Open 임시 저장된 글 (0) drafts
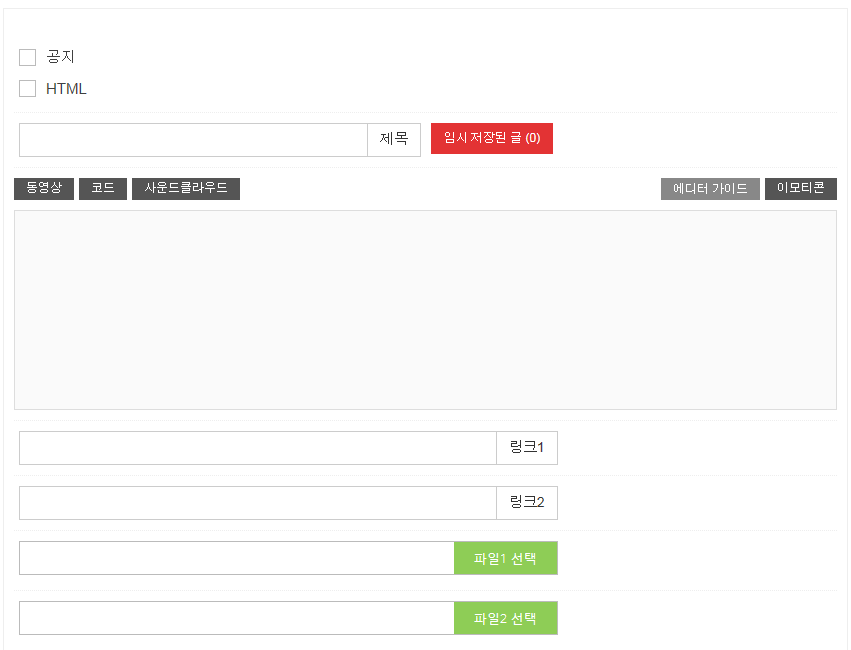This screenshot has width=851, height=650. point(491,139)
